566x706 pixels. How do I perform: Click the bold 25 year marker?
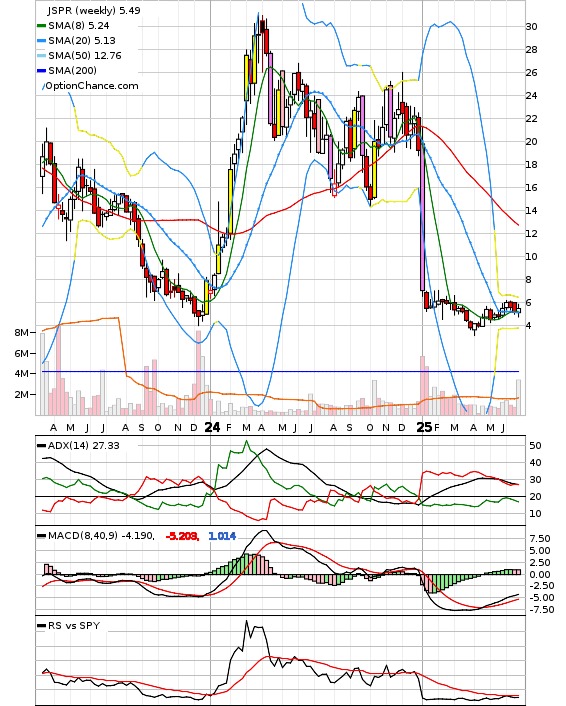click(x=424, y=427)
